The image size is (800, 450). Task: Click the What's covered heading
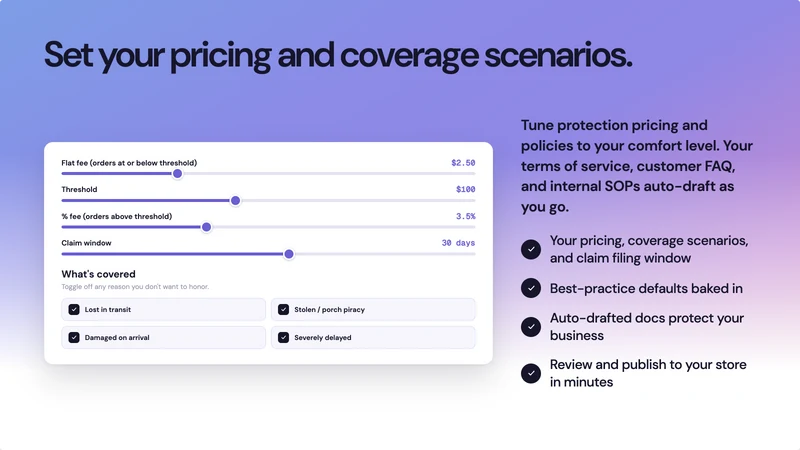[x=98, y=274]
